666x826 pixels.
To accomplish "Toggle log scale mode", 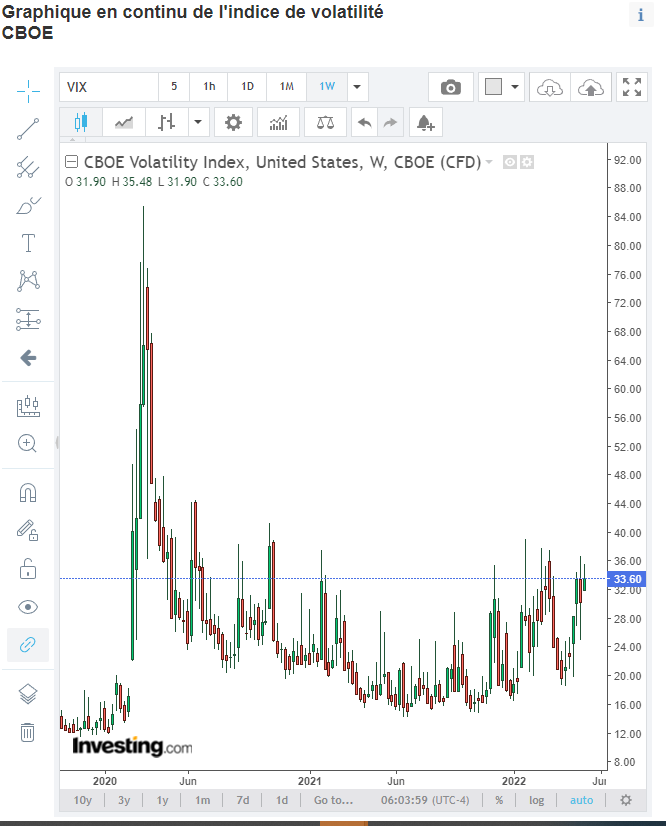I will coord(536,800).
